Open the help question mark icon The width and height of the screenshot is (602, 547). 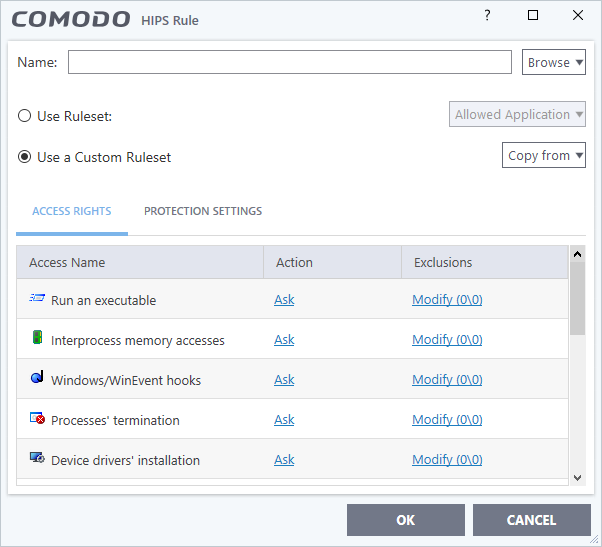coord(487,16)
